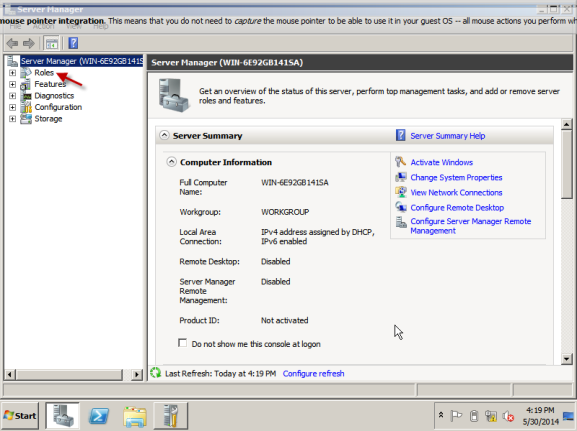Click Configure refresh link
The width and height of the screenshot is (577, 431).
(314, 374)
